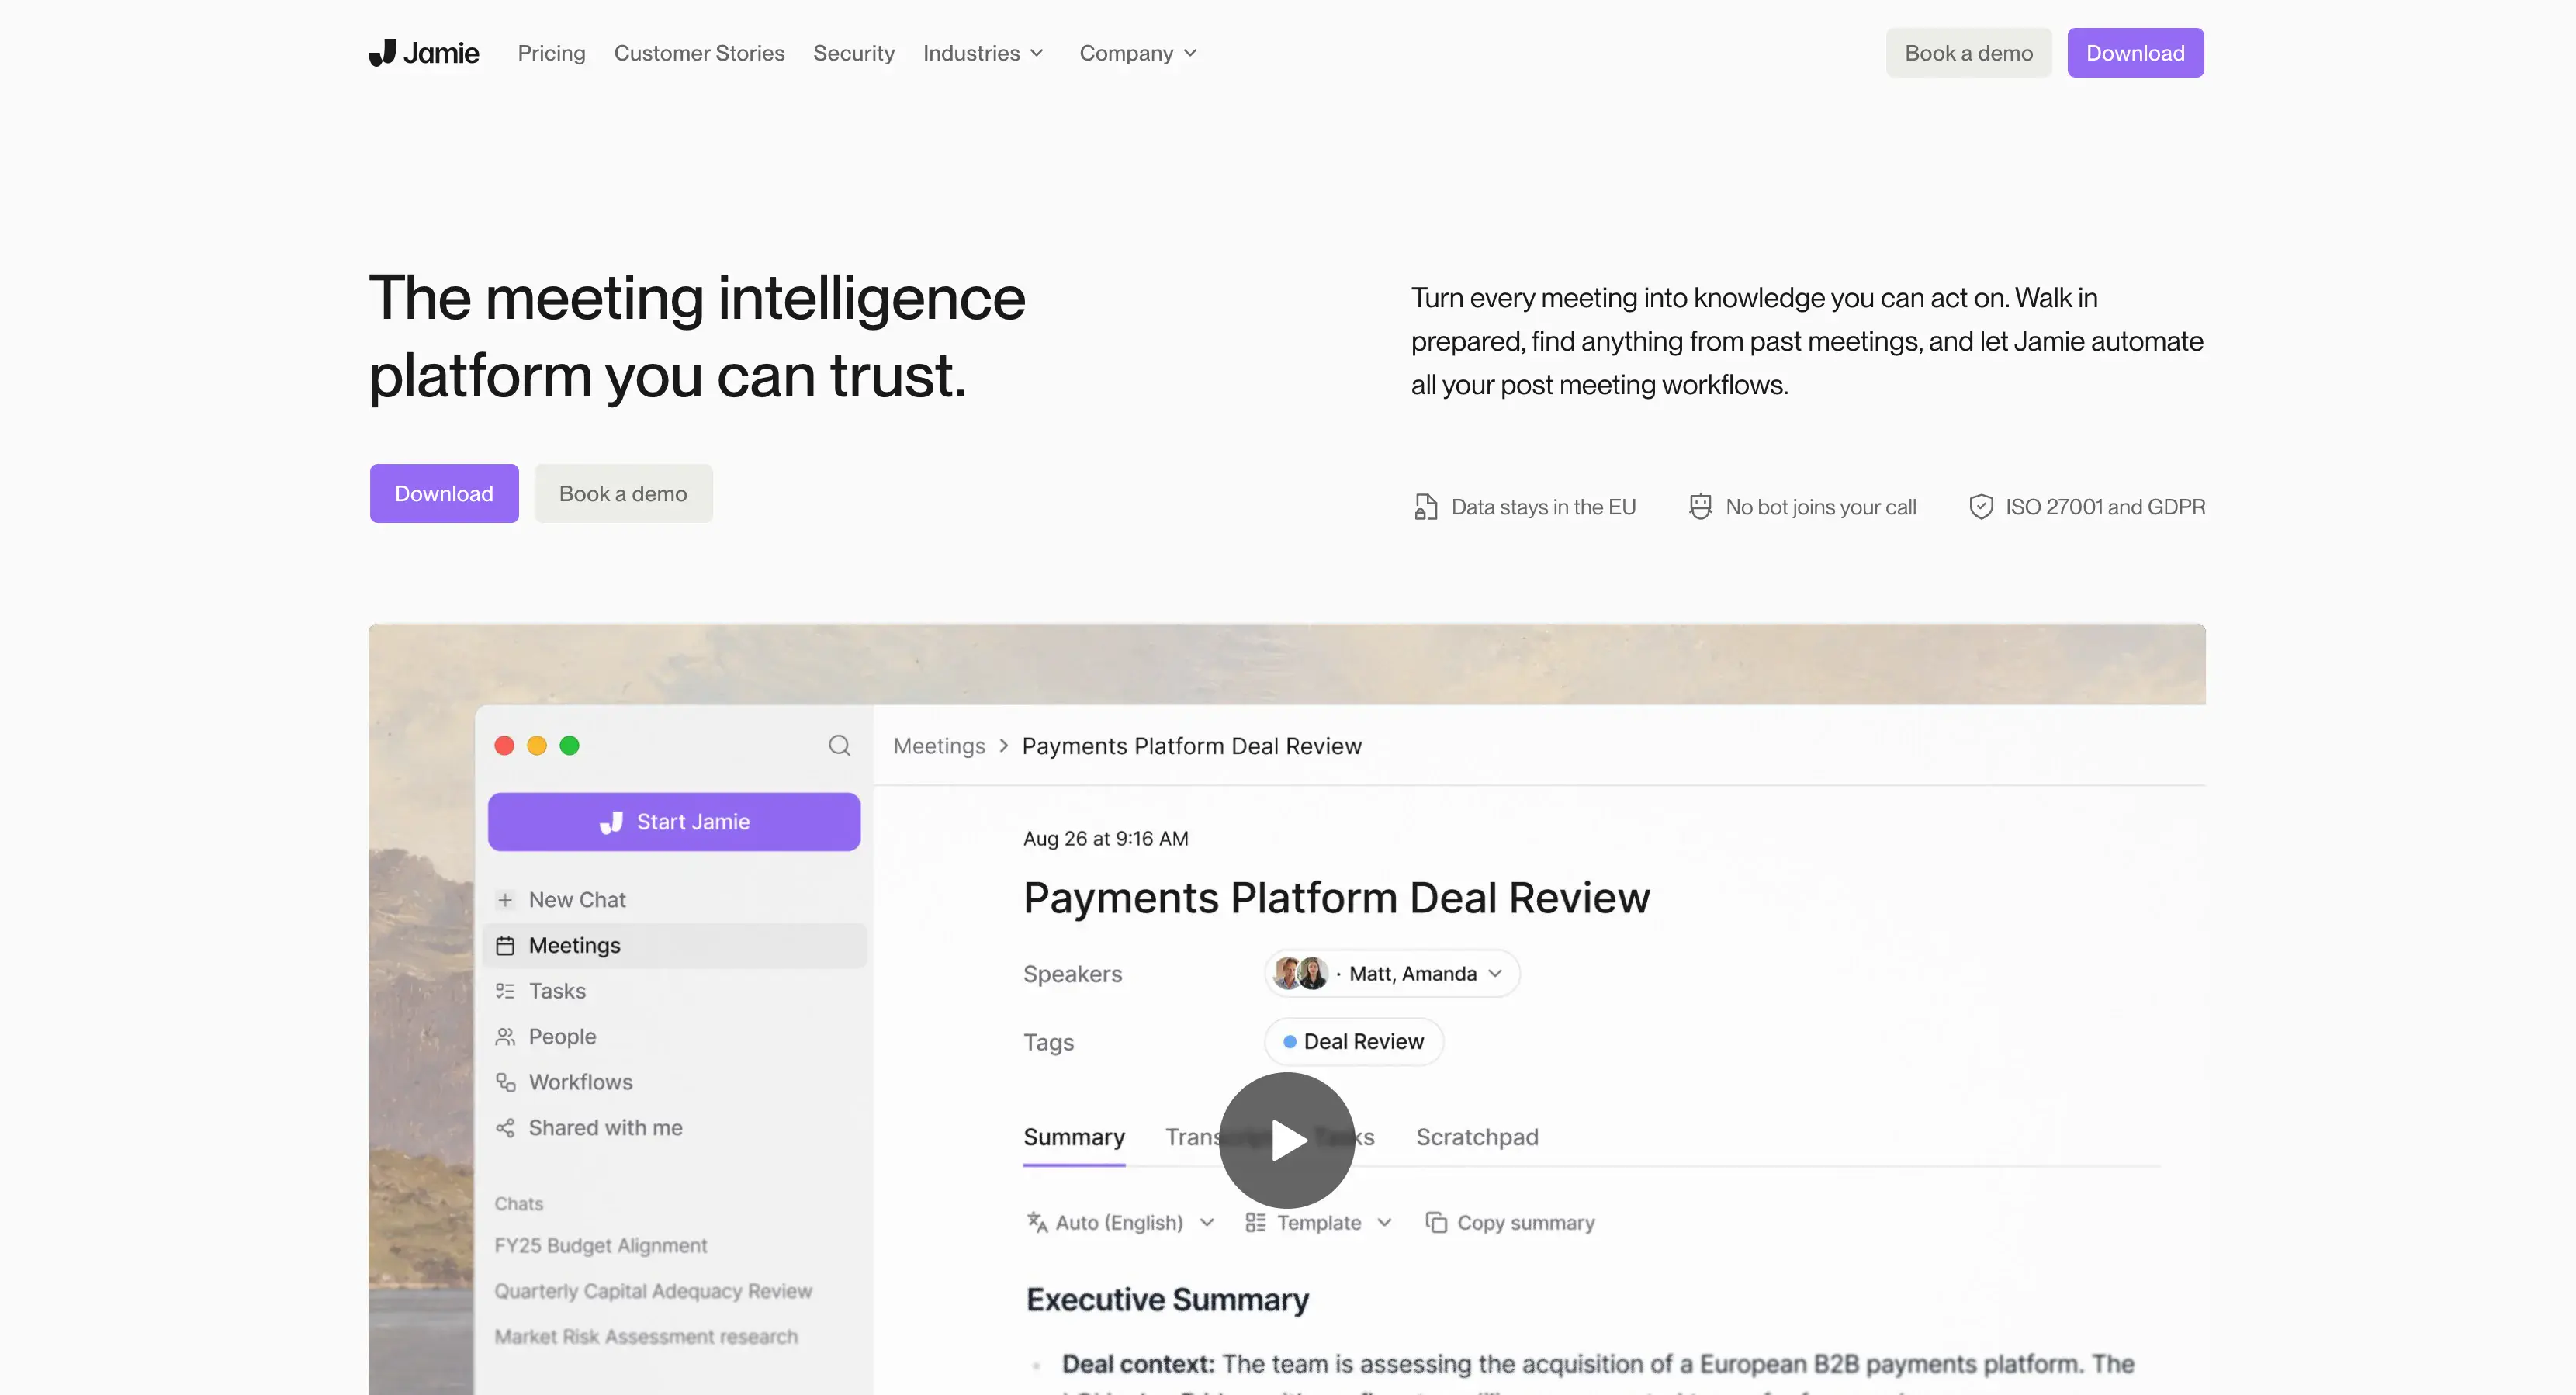
Task: Click the People icon in the sidebar
Action: (505, 1037)
